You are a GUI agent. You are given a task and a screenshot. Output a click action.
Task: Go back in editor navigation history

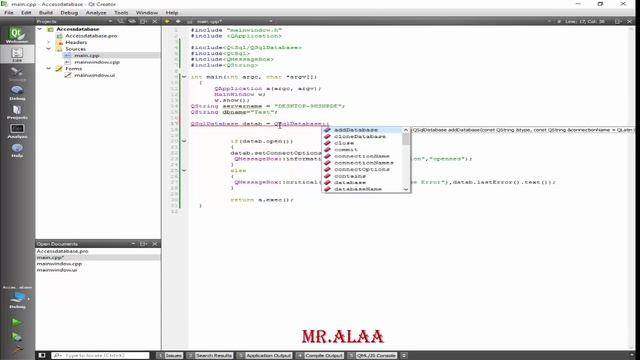pyautogui.click(x=167, y=21)
